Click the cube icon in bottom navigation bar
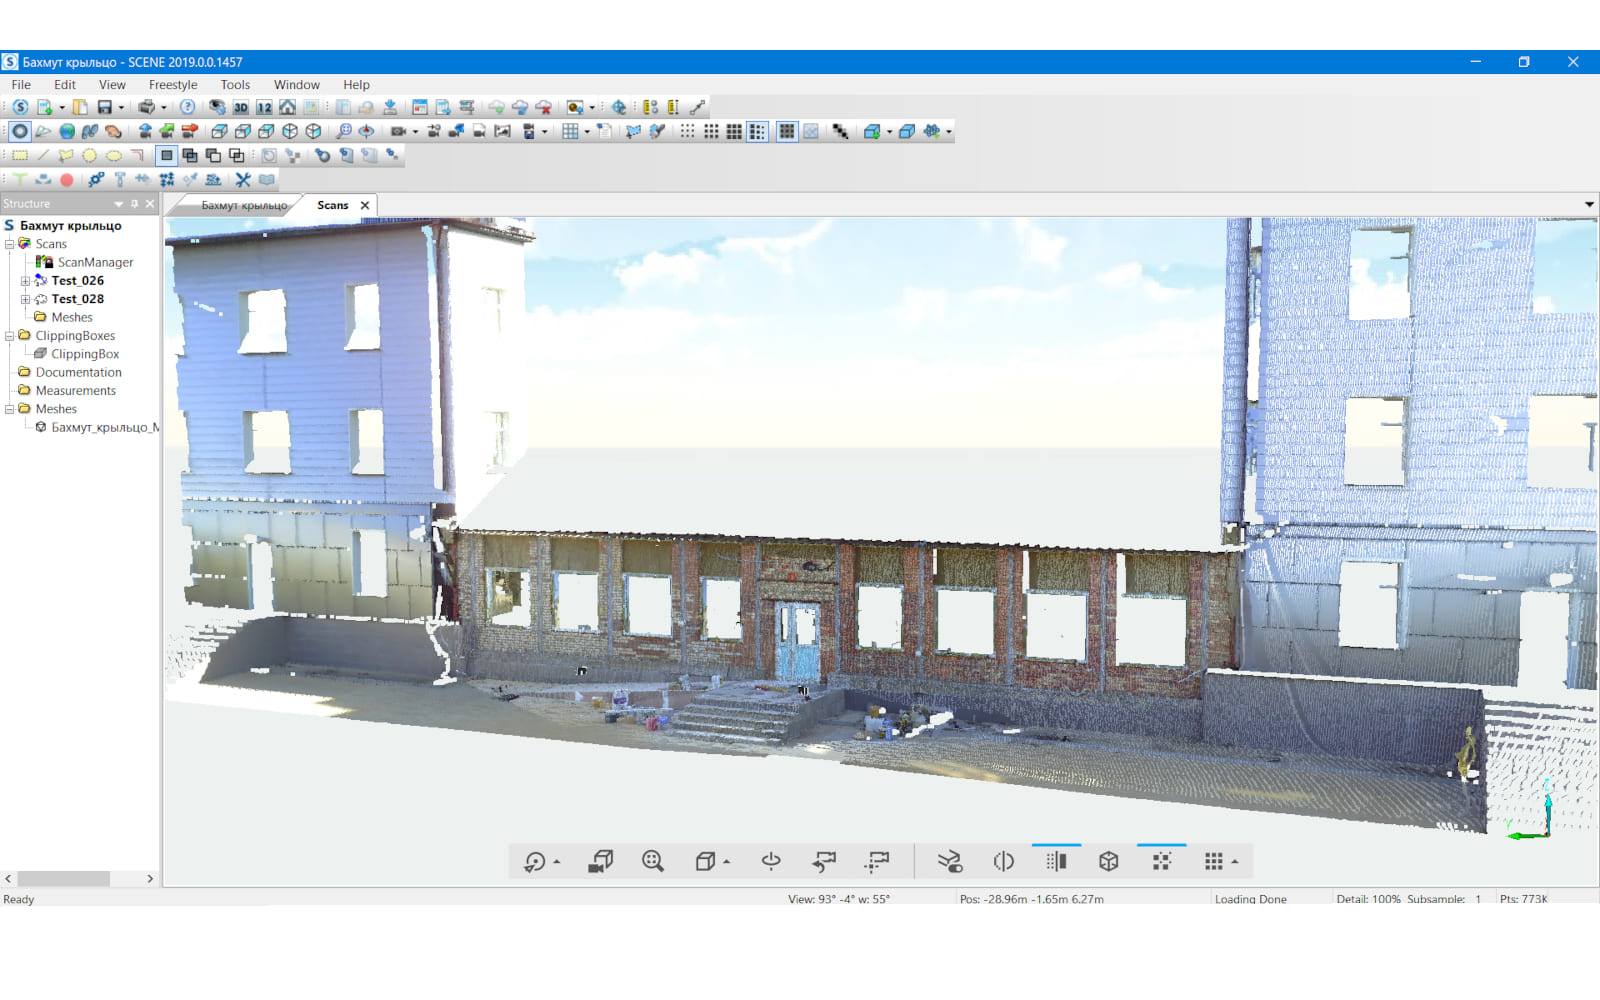Viewport: 1600px width, 1000px height. (1108, 861)
